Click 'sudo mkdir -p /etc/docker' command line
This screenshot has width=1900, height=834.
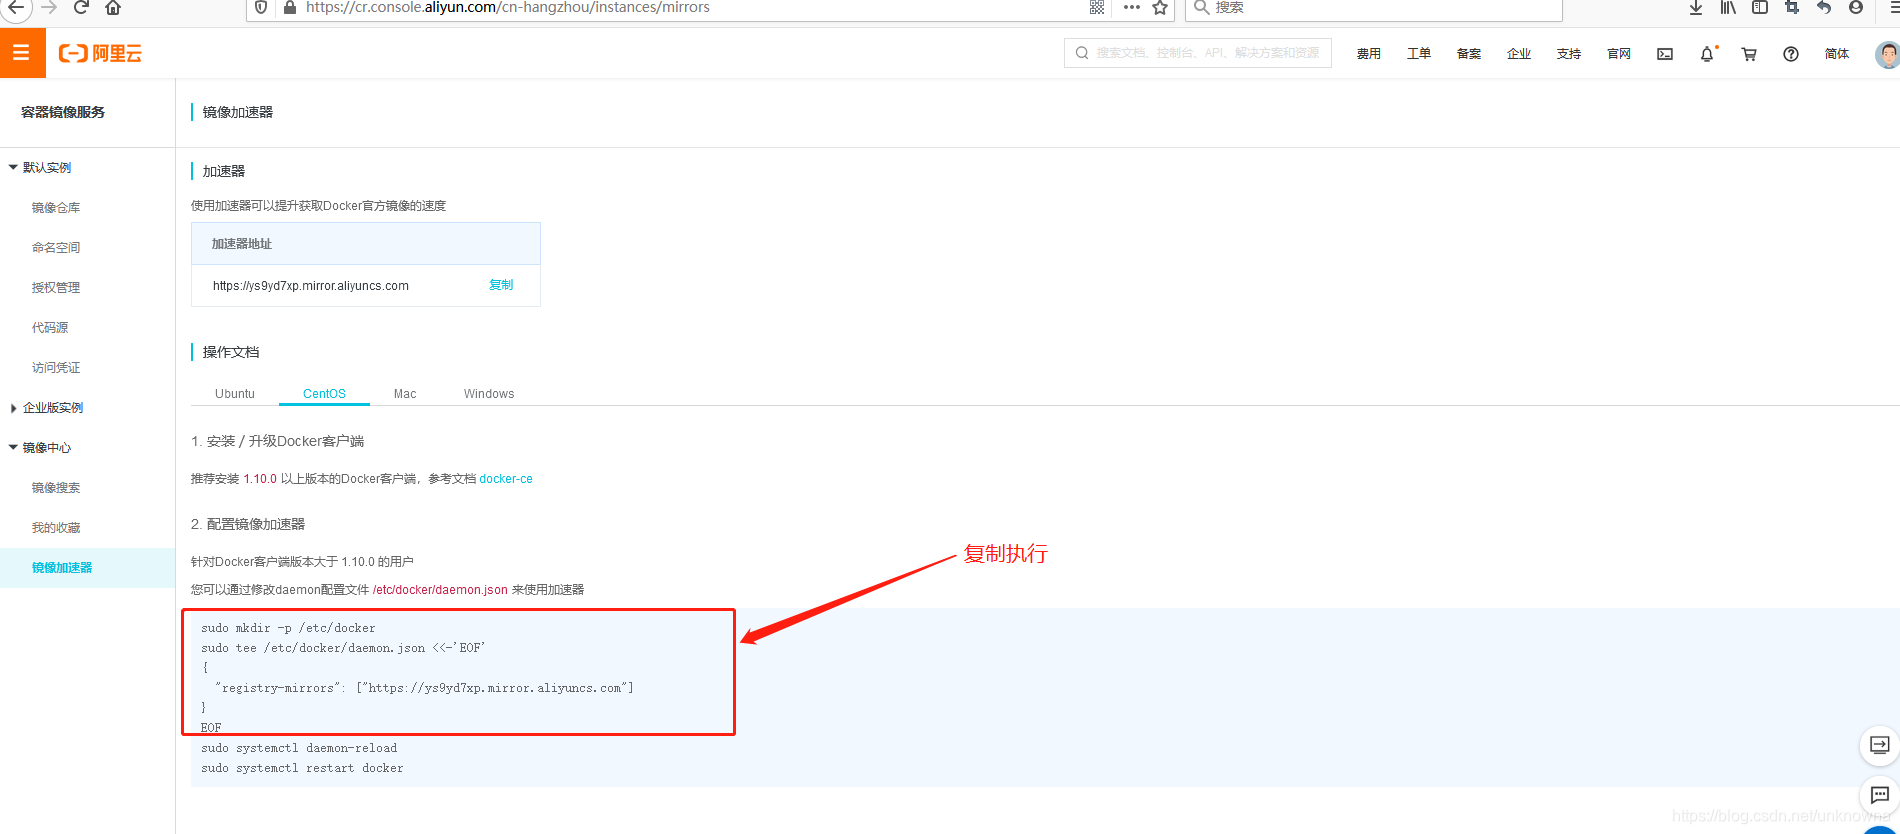coord(288,628)
